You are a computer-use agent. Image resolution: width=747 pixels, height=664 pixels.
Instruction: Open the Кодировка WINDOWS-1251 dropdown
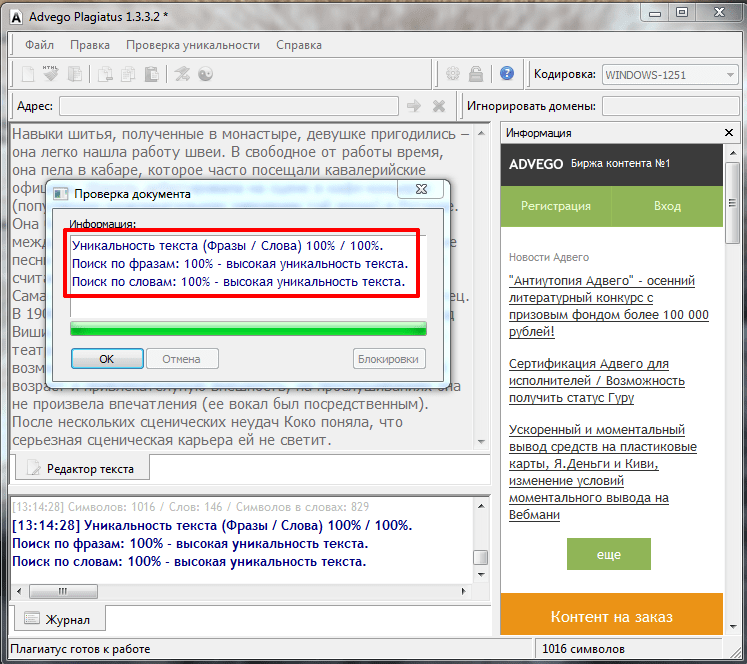coord(670,75)
